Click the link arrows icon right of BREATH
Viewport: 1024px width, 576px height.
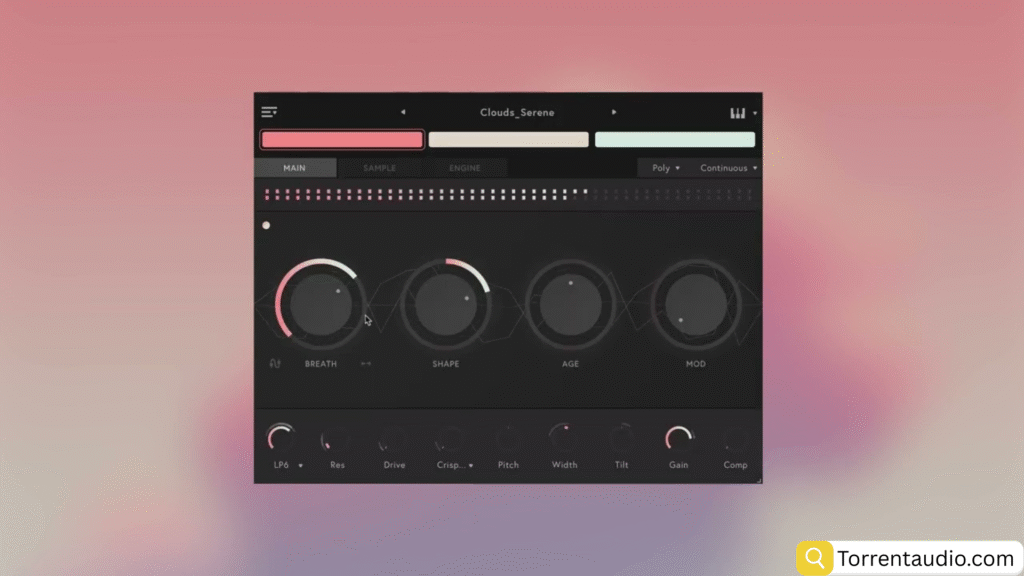366,363
